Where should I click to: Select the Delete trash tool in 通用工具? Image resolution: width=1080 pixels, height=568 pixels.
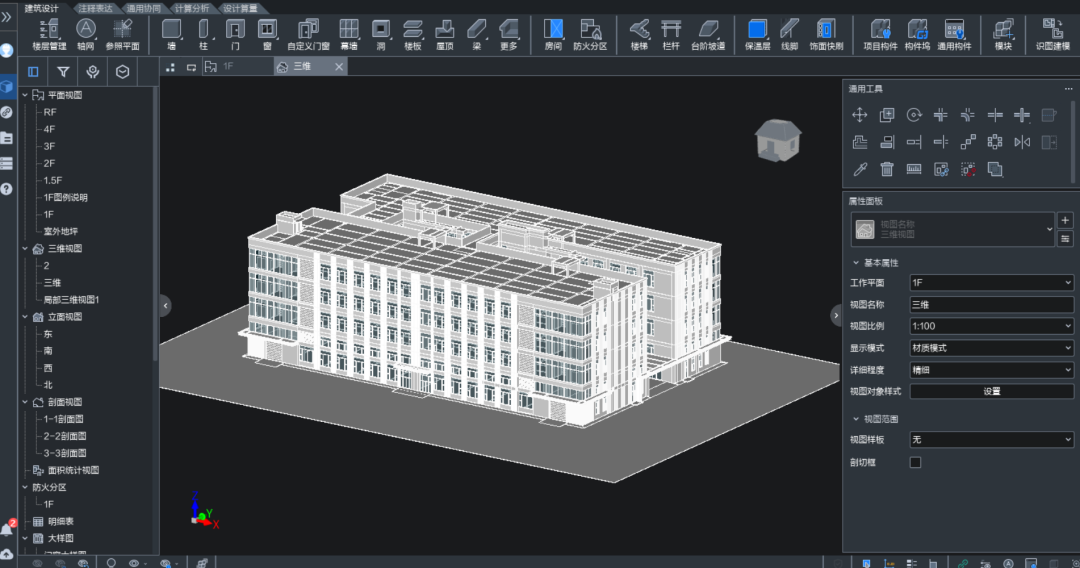click(887, 169)
